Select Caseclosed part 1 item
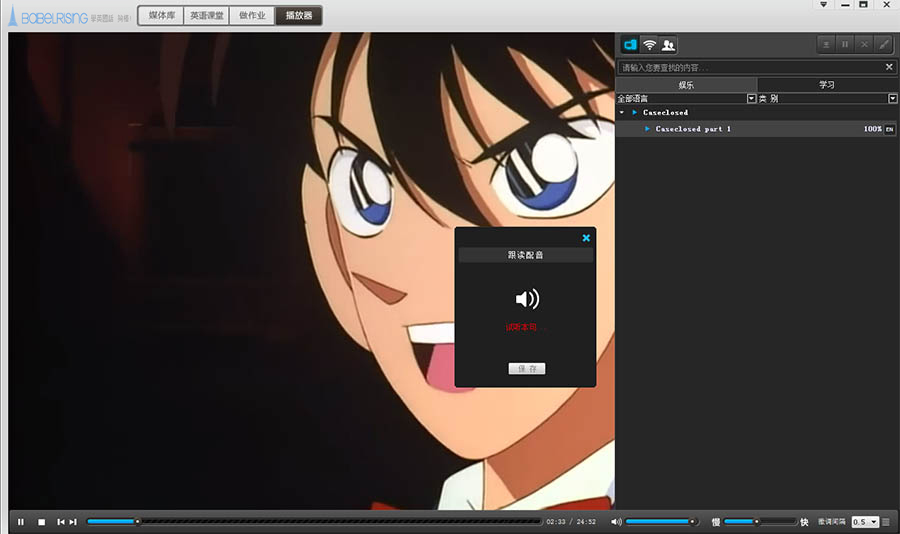This screenshot has width=900, height=534. coord(693,129)
